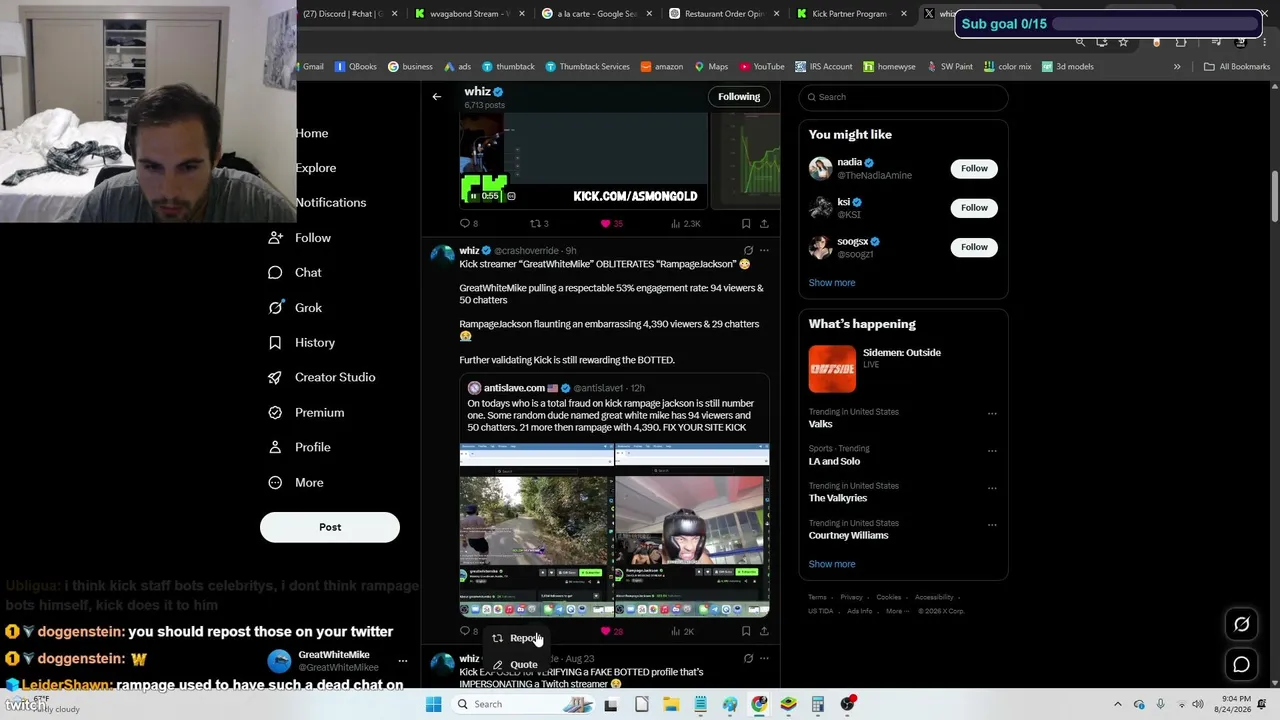Bookmark the GreatWhiteMike OBLITERATES post
Viewport: 1280px width, 720px height.
point(745,631)
